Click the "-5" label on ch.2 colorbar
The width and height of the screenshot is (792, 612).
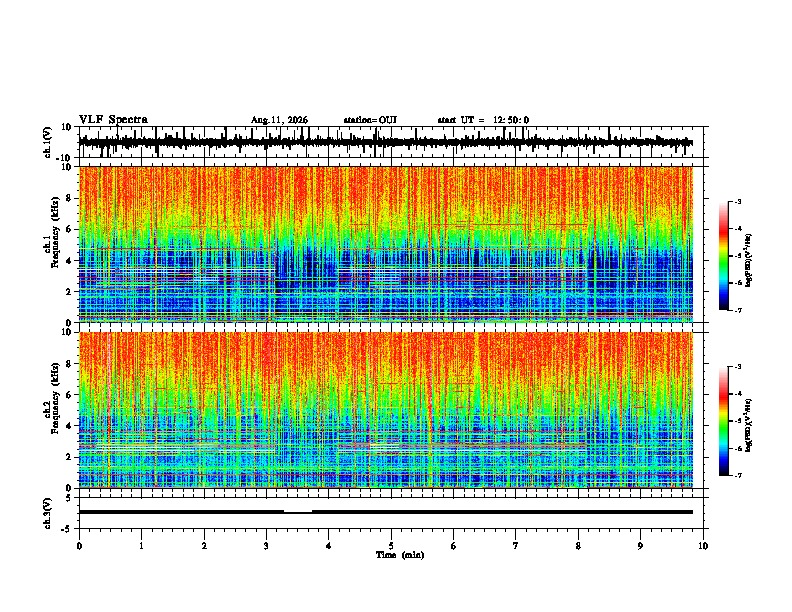(737, 421)
